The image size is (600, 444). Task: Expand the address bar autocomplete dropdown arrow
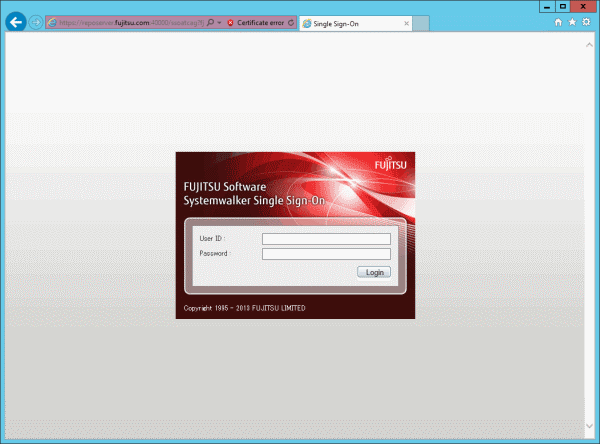pos(219,23)
